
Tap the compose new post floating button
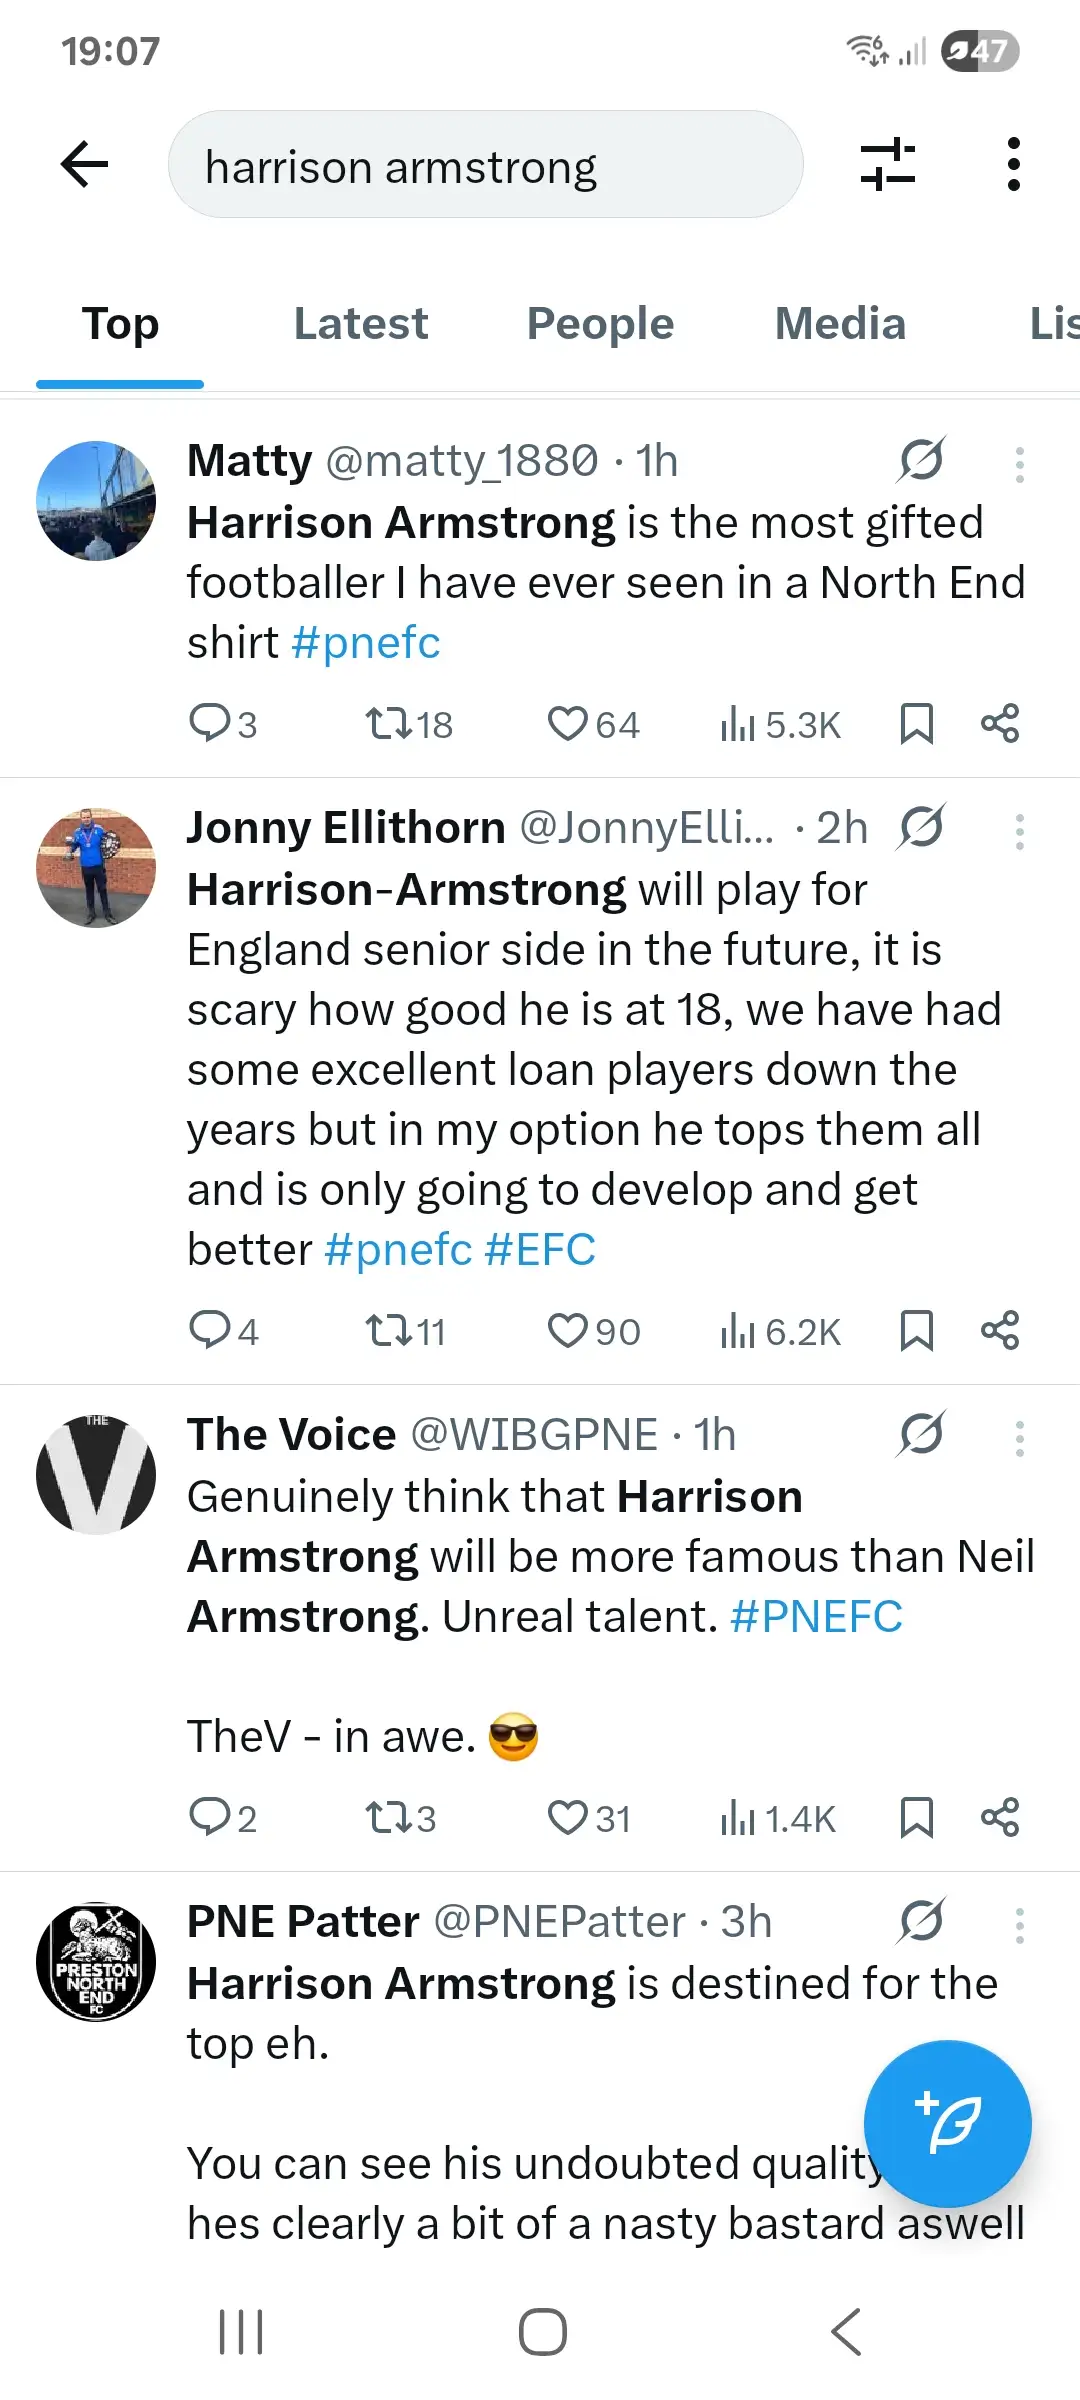click(x=947, y=2123)
